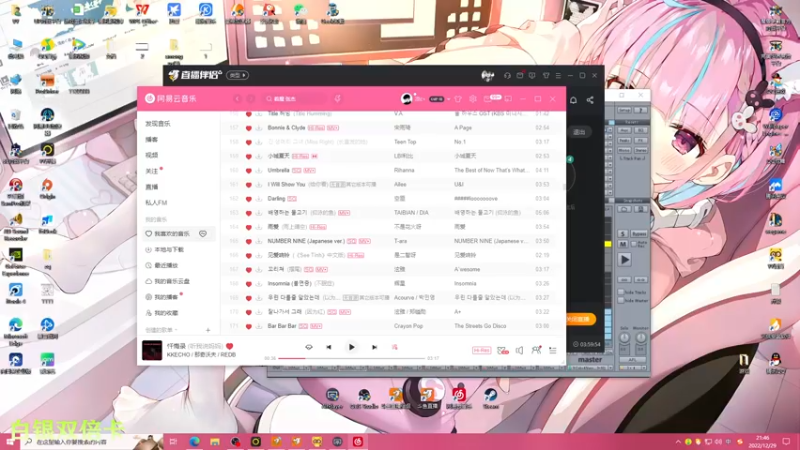
Task: Open MV badge on Bonnie & Clyde row
Action: (x=333, y=128)
